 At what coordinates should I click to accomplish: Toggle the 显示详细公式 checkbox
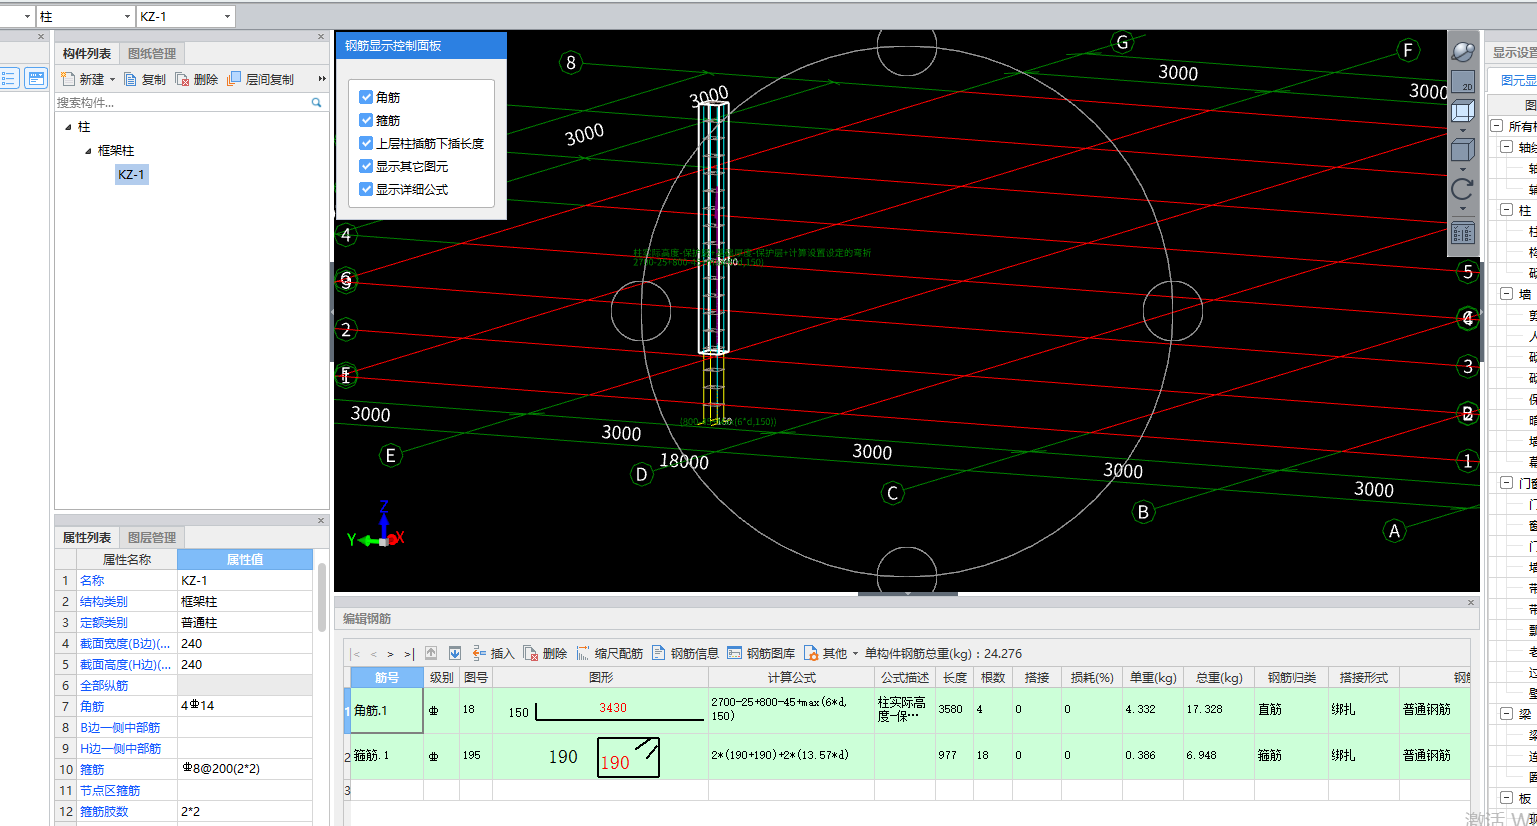(x=366, y=189)
